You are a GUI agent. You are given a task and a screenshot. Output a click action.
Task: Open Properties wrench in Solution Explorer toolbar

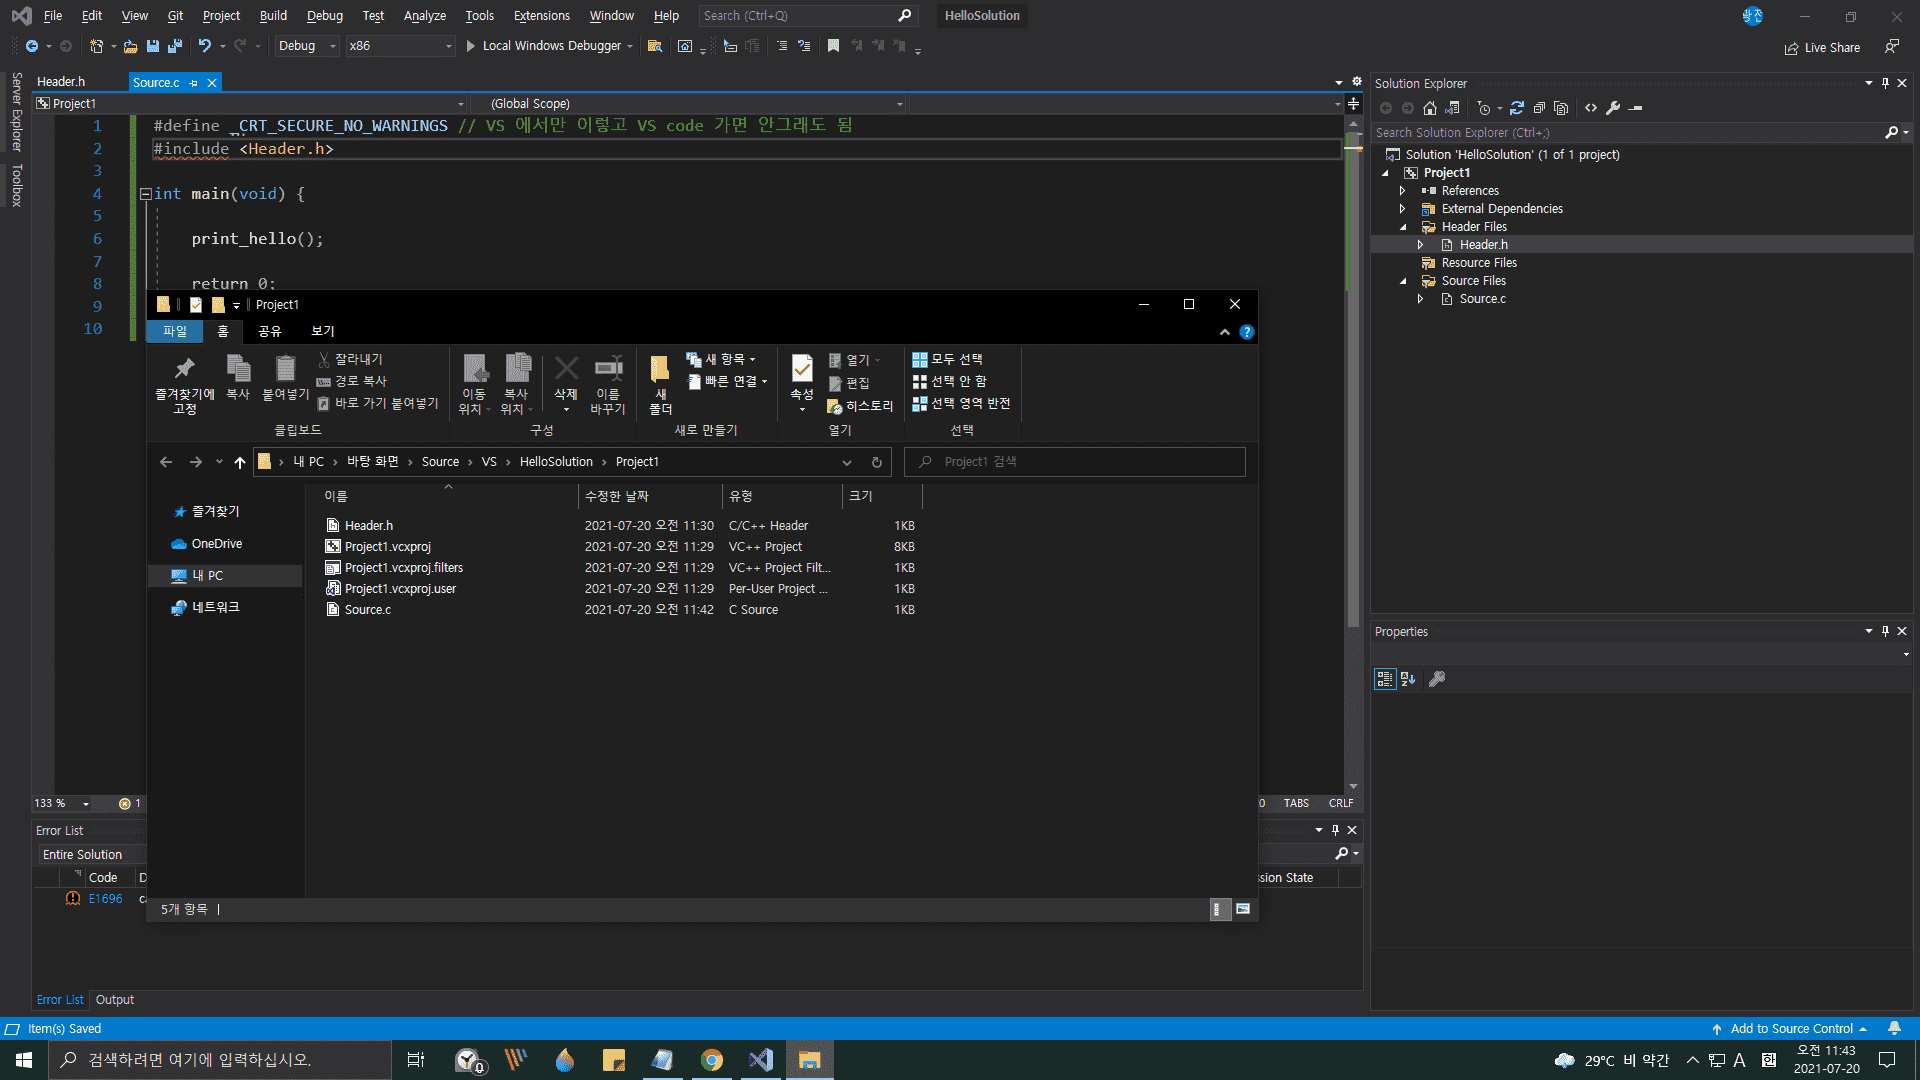click(1613, 108)
